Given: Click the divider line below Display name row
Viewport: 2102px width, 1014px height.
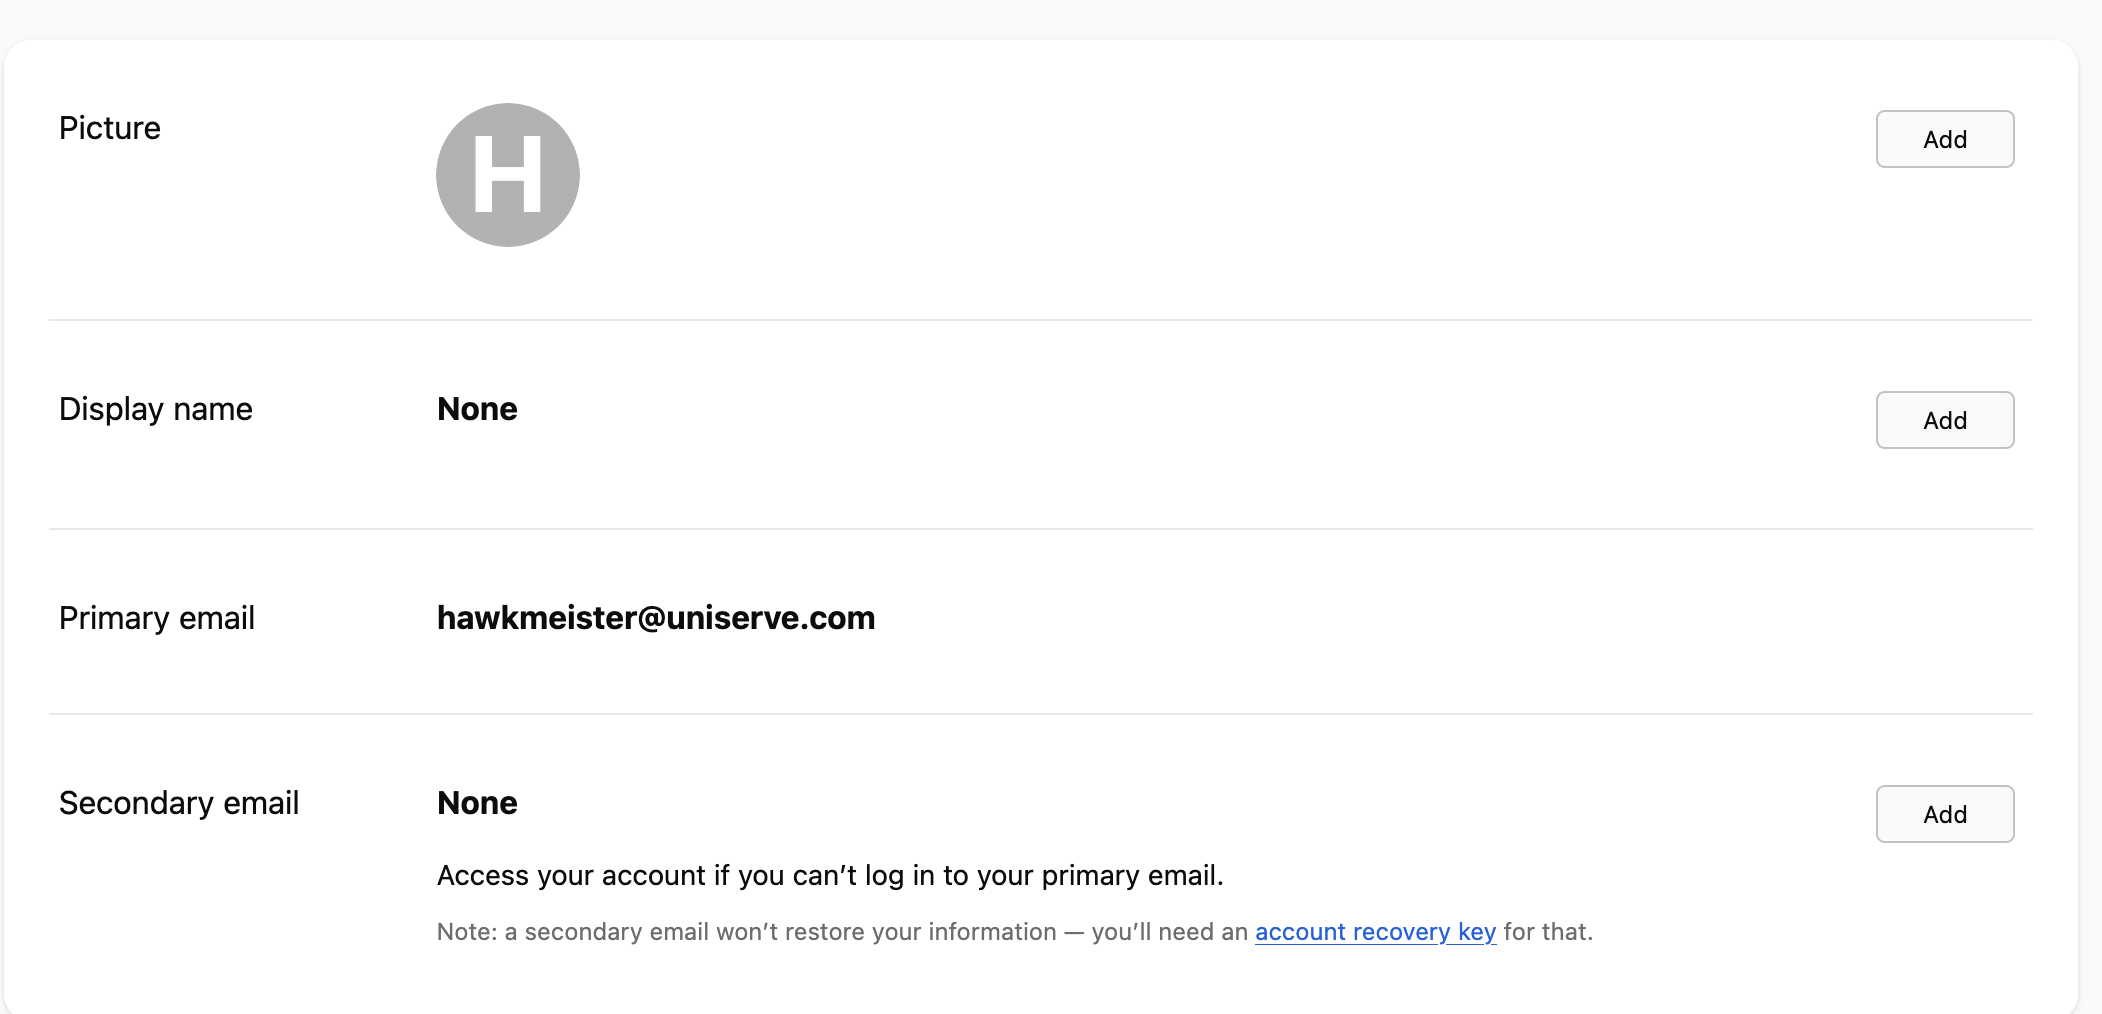Looking at the screenshot, I should (1040, 529).
